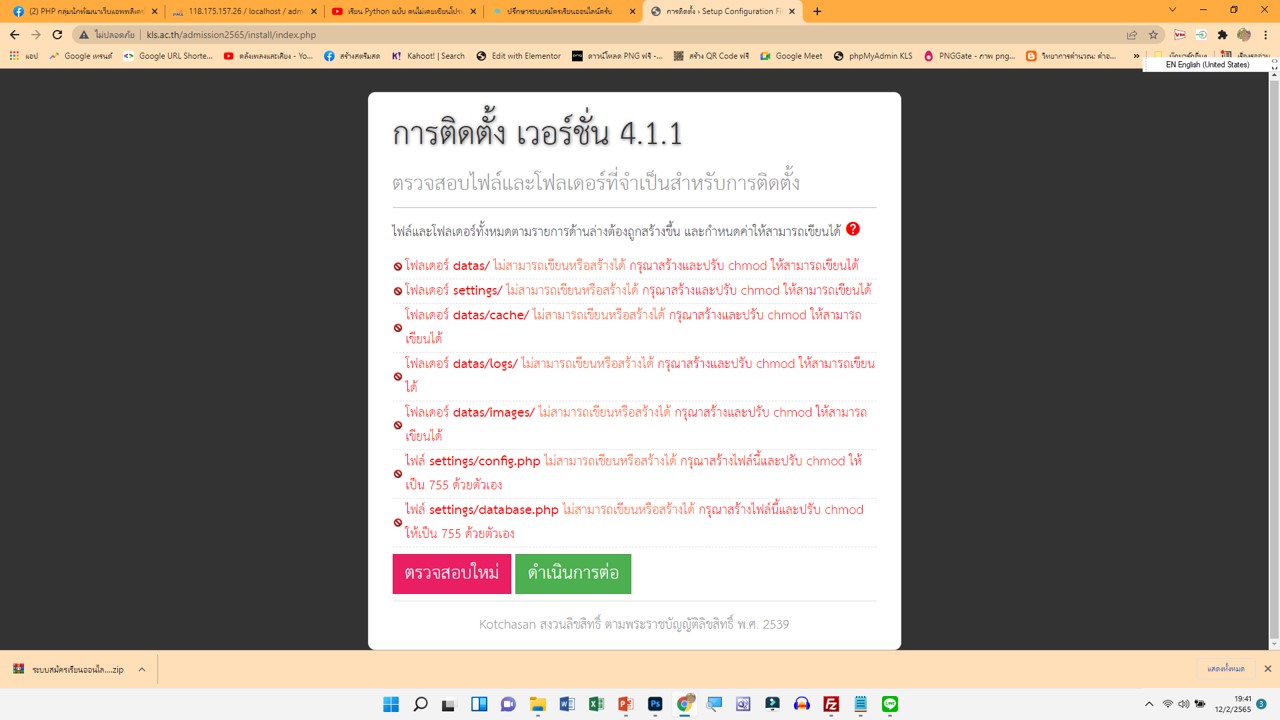The height and width of the screenshot is (720, 1280).
Task: Show hidden system tray icons
Action: [1149, 704]
